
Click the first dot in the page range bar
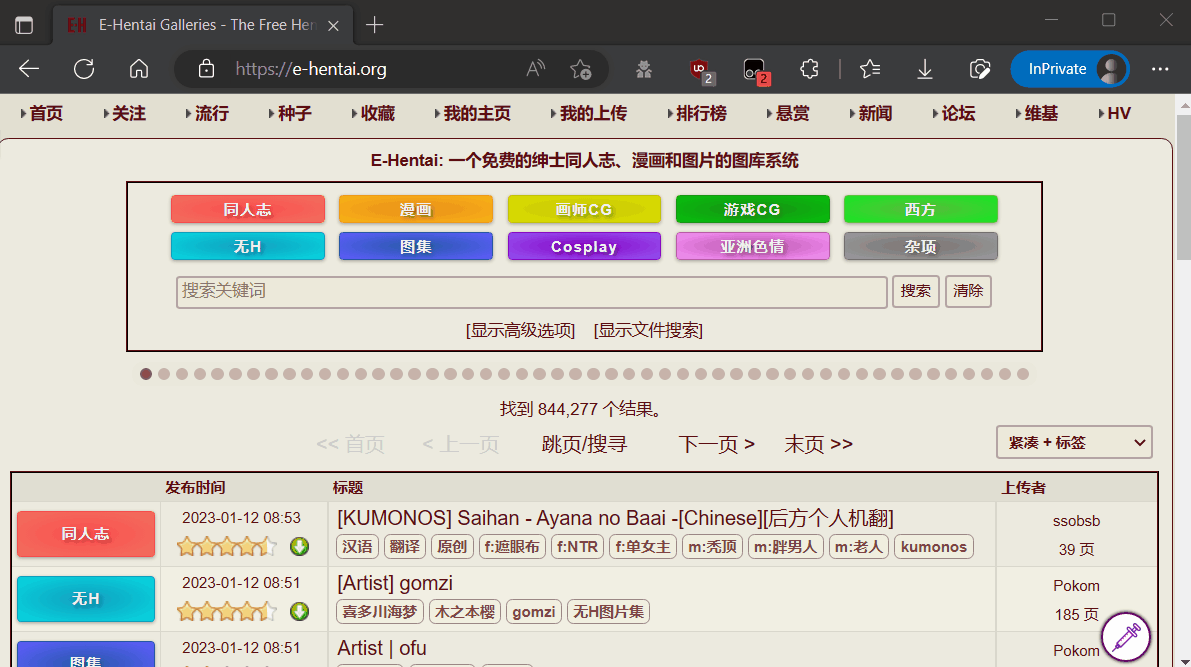click(146, 374)
